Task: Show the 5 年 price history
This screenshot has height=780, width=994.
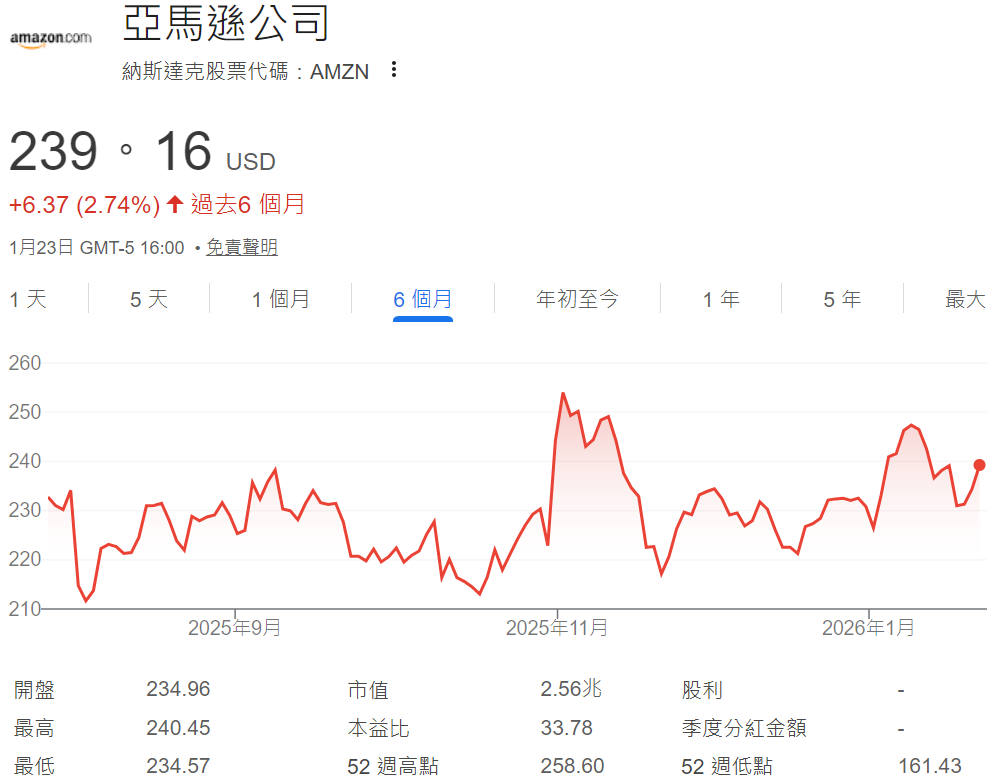Action: coord(841,299)
